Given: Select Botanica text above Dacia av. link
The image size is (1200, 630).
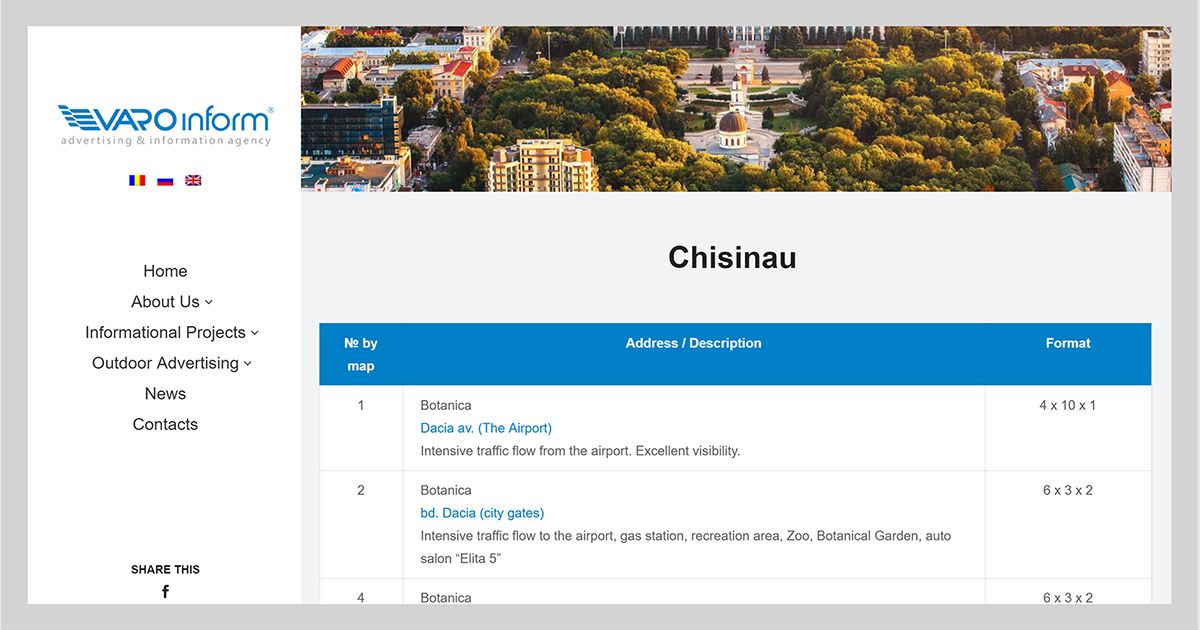Looking at the screenshot, I should coord(446,405).
